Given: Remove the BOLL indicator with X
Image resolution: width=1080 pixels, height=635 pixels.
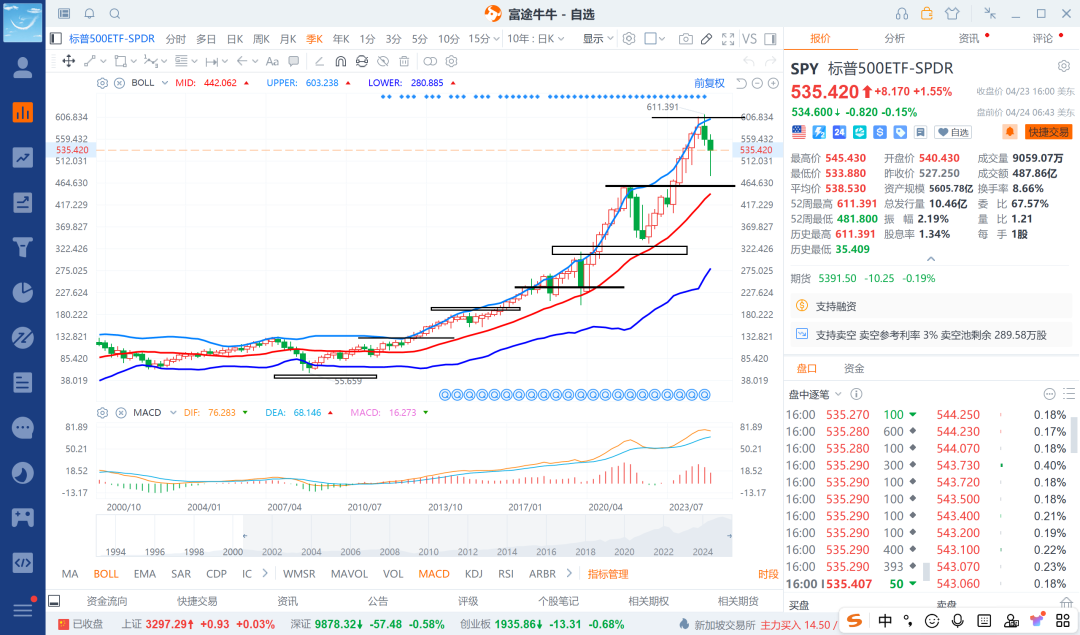Looking at the screenshot, I should [x=119, y=83].
